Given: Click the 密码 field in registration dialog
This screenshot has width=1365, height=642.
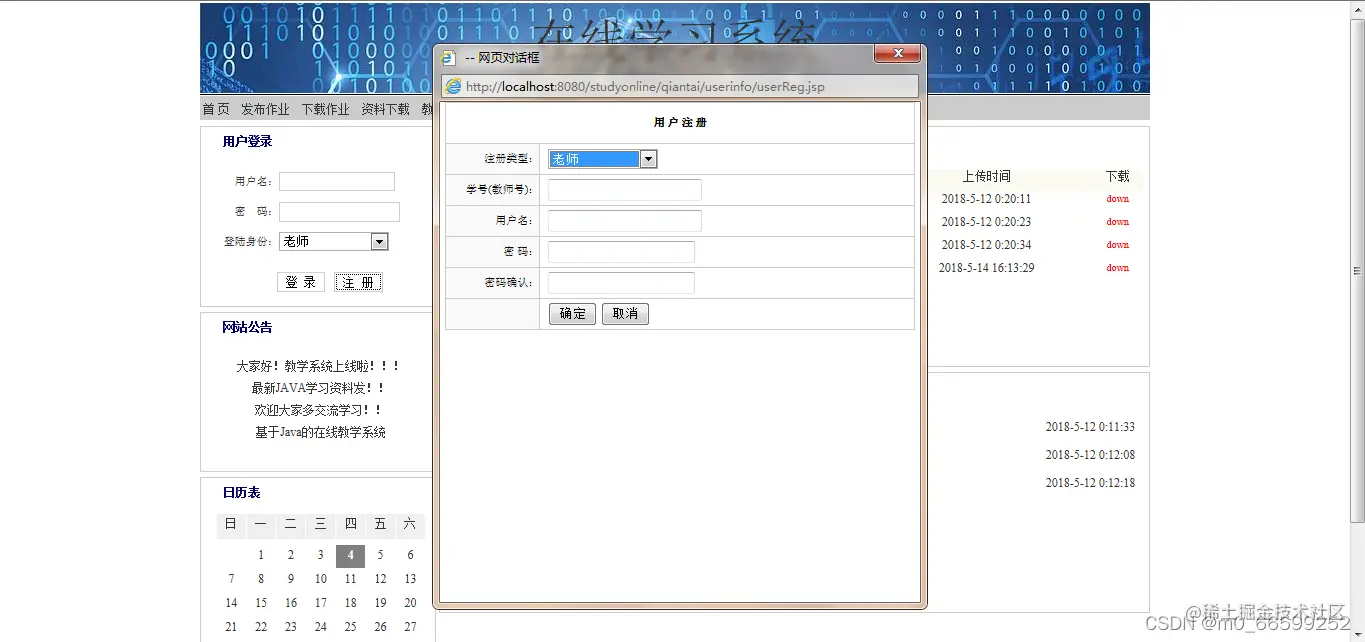Looking at the screenshot, I should point(621,252).
